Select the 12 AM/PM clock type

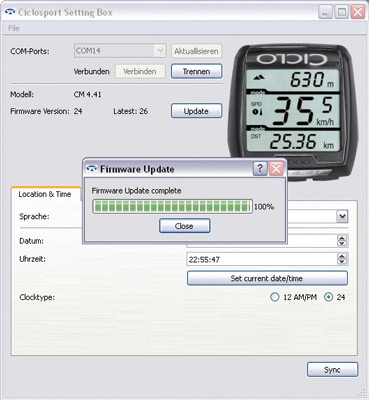point(274,297)
